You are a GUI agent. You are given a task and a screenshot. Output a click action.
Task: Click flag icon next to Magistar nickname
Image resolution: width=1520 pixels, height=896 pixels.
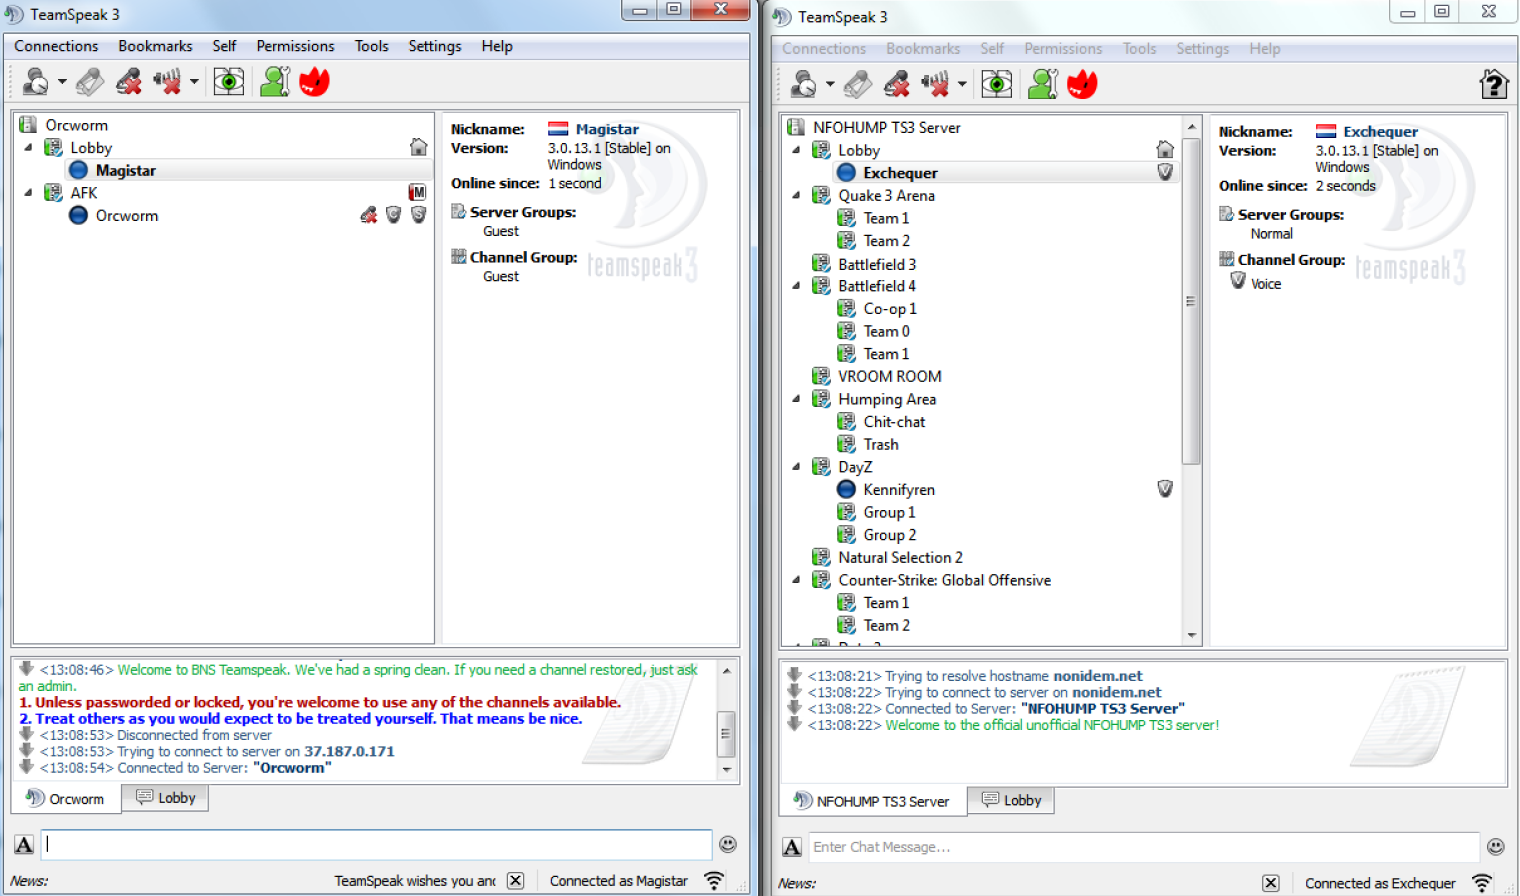coord(558,129)
